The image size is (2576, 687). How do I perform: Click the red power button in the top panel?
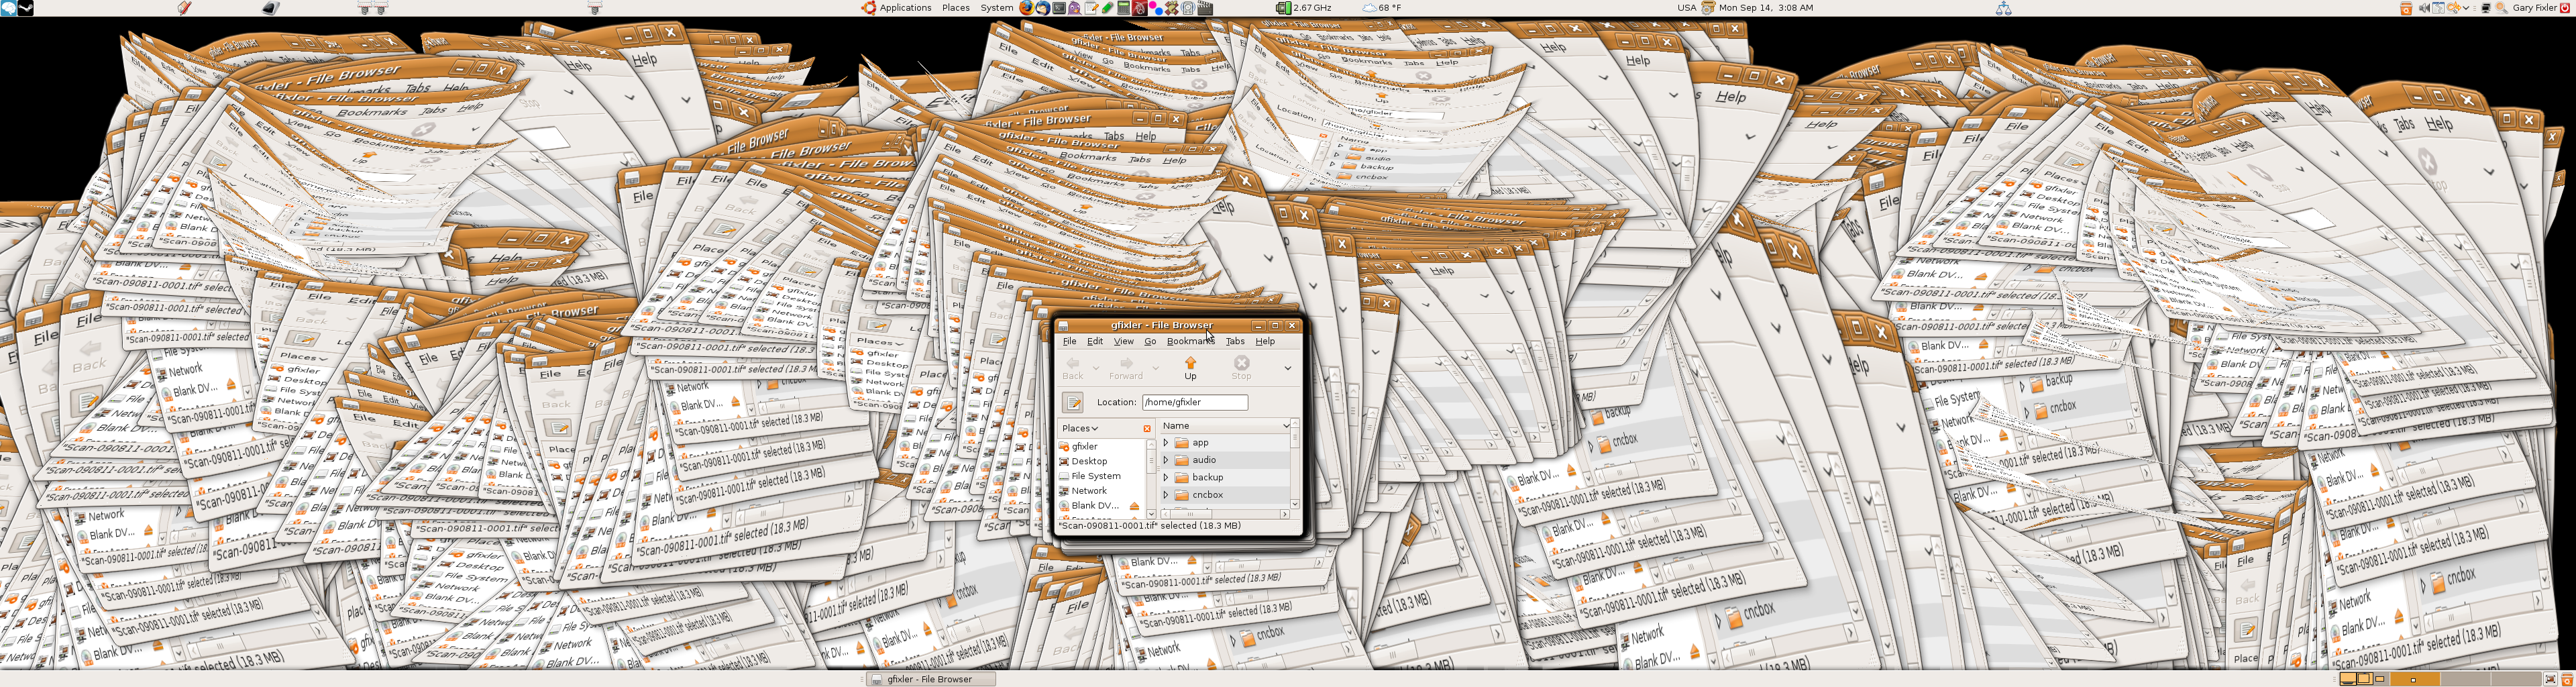pyautogui.click(x=2565, y=8)
